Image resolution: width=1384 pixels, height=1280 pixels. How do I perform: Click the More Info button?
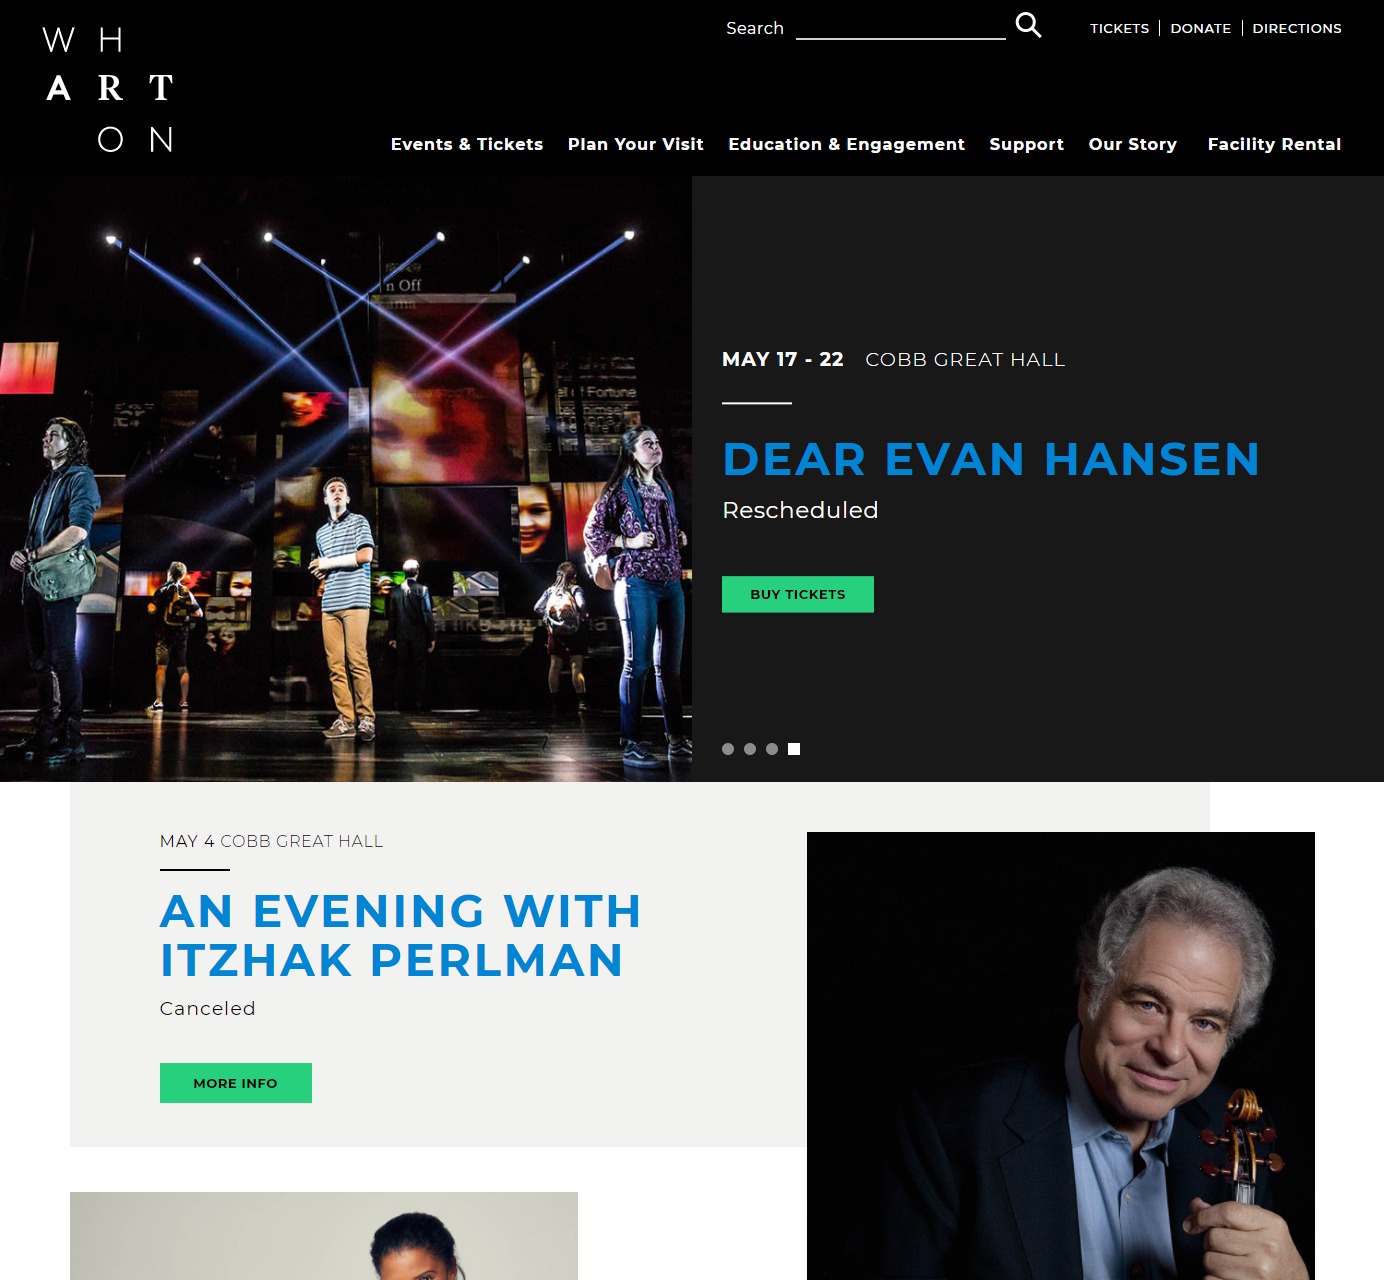[236, 1083]
